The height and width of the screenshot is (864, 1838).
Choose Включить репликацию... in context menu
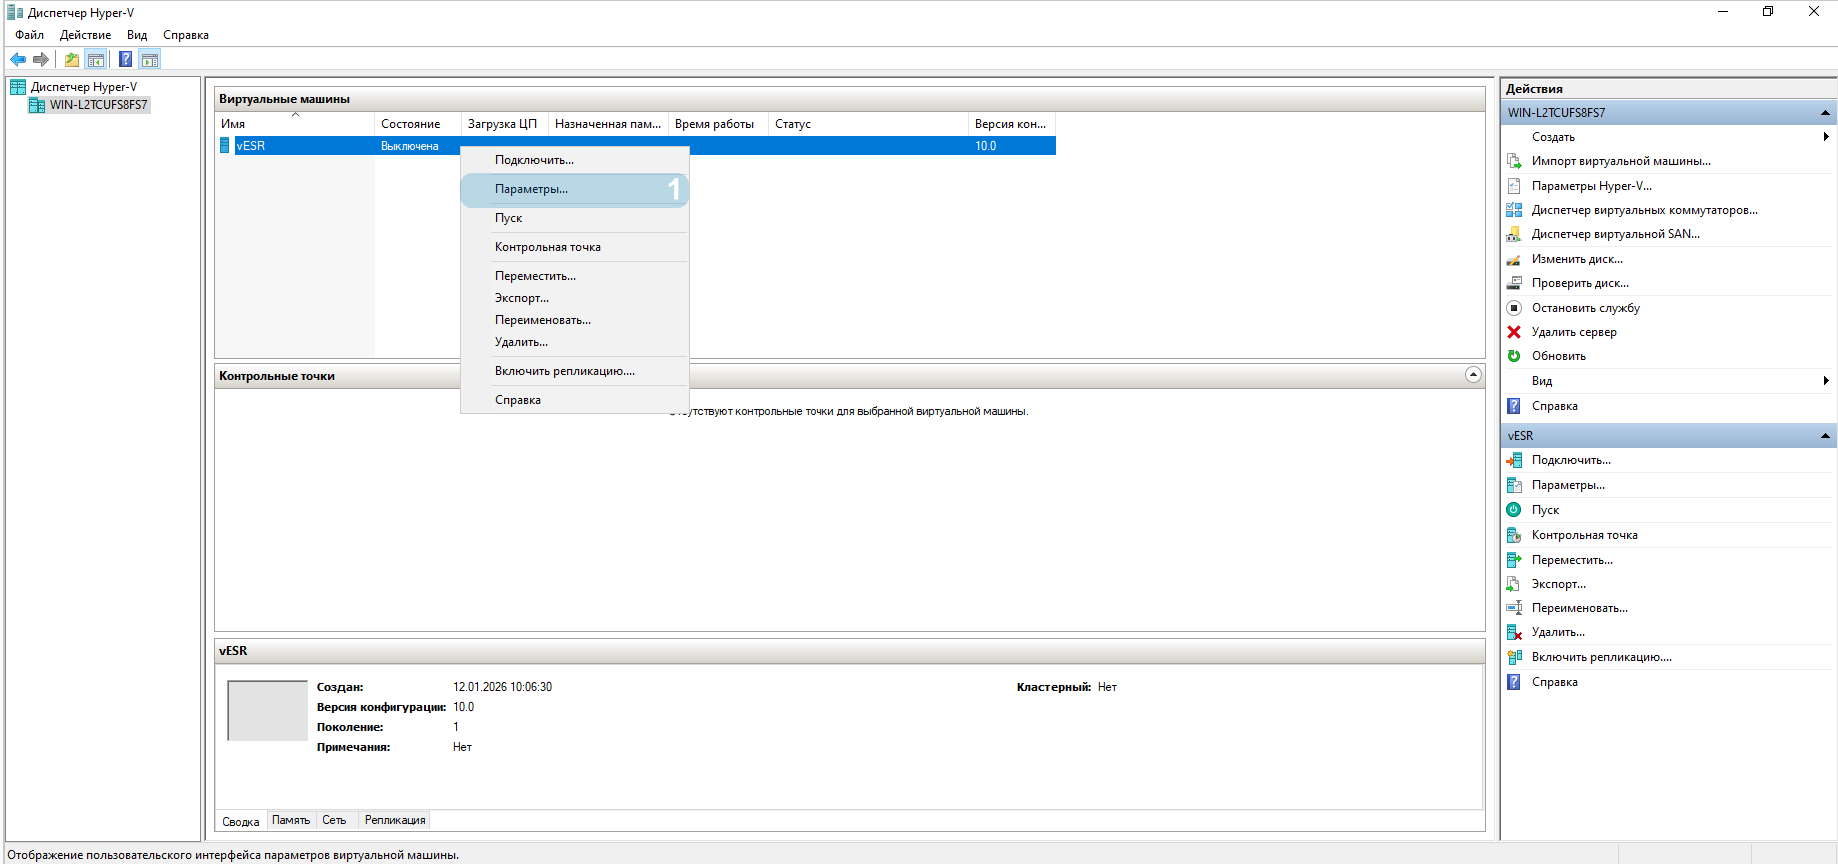pyautogui.click(x=575, y=371)
